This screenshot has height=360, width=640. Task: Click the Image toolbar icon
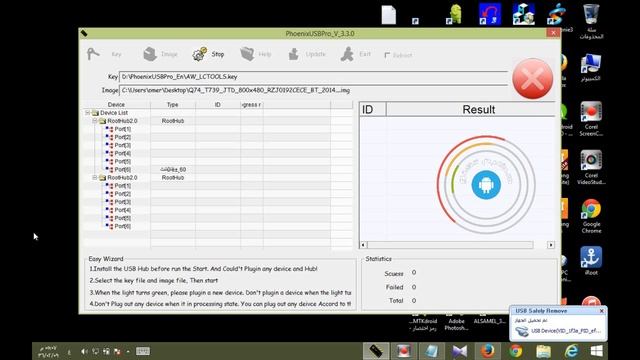(150, 54)
